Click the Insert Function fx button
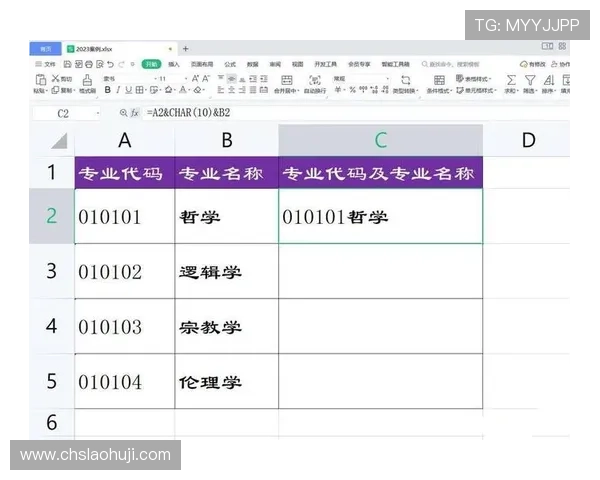600x480 pixels. pos(134,113)
